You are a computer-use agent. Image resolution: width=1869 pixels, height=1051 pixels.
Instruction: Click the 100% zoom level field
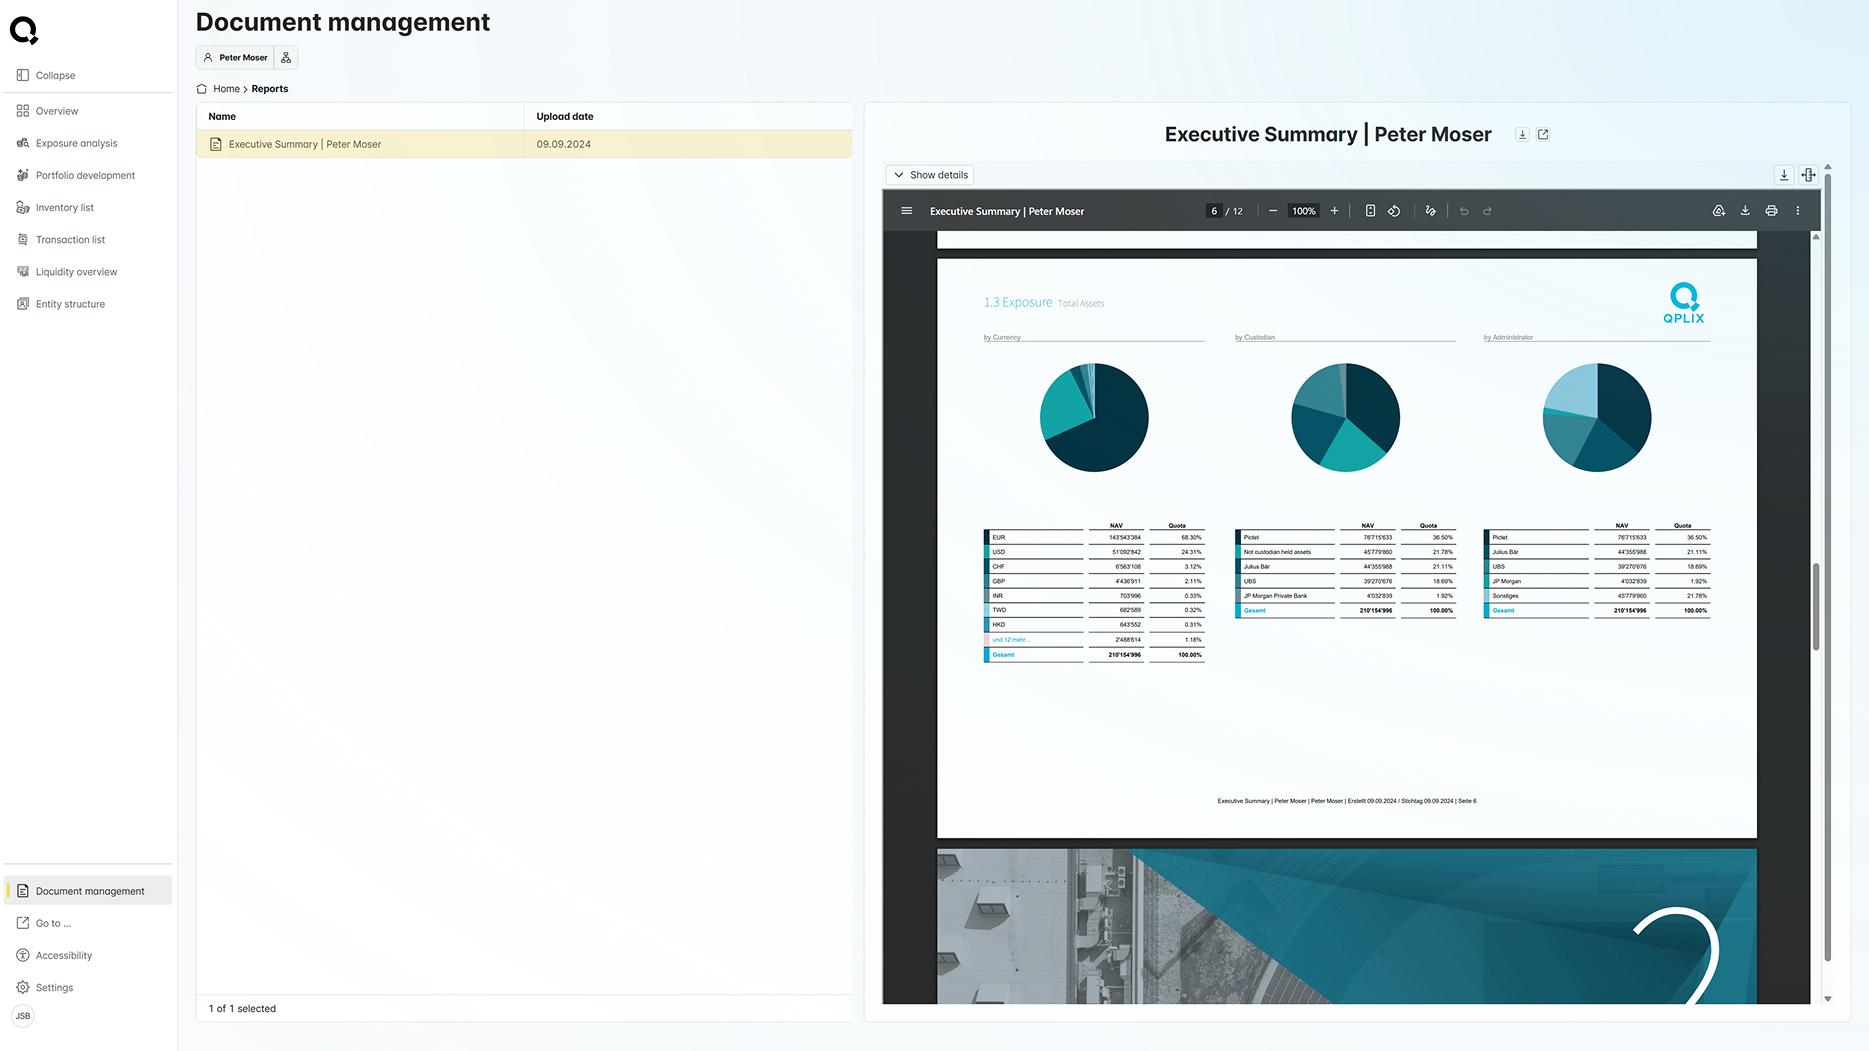[x=1303, y=211]
